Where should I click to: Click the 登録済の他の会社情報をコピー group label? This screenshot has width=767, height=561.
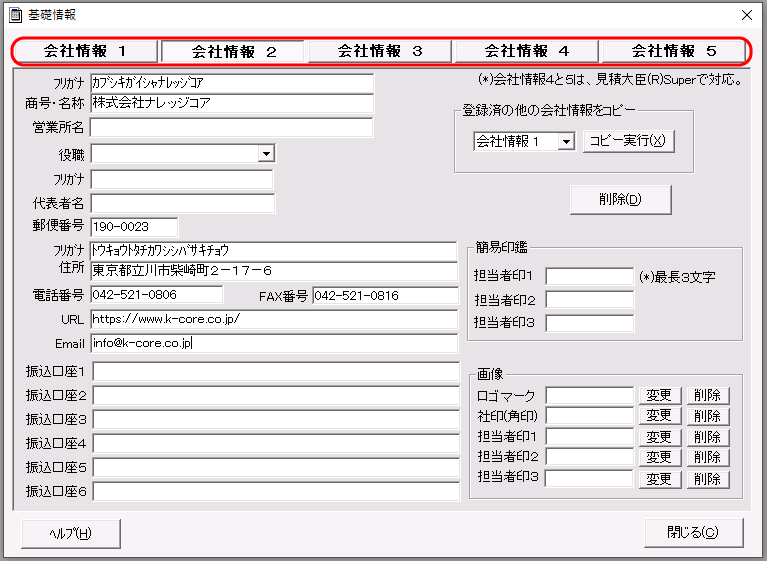[549, 111]
